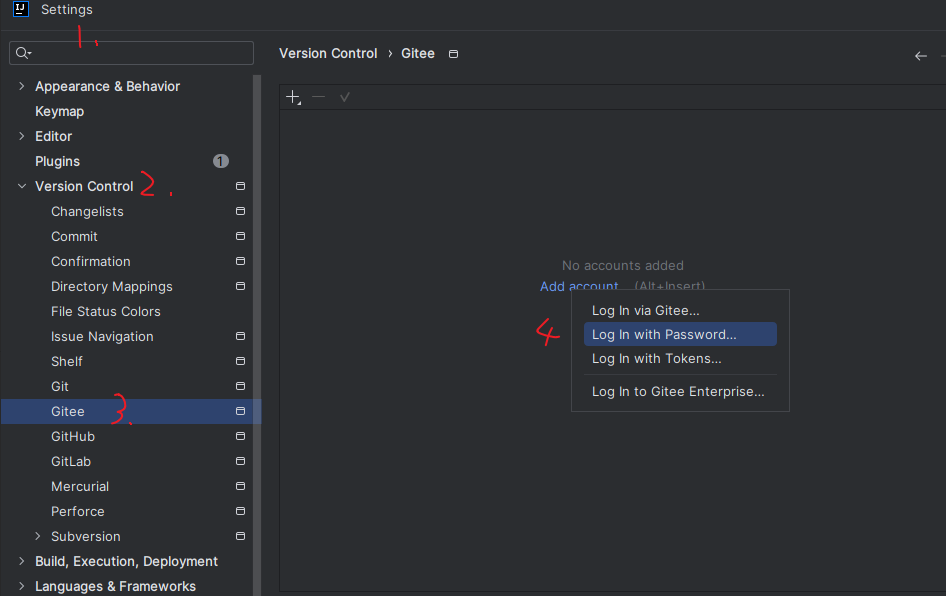Viewport: 946px width, 596px height.
Task: Select the Version Control label
Action: click(x=84, y=186)
